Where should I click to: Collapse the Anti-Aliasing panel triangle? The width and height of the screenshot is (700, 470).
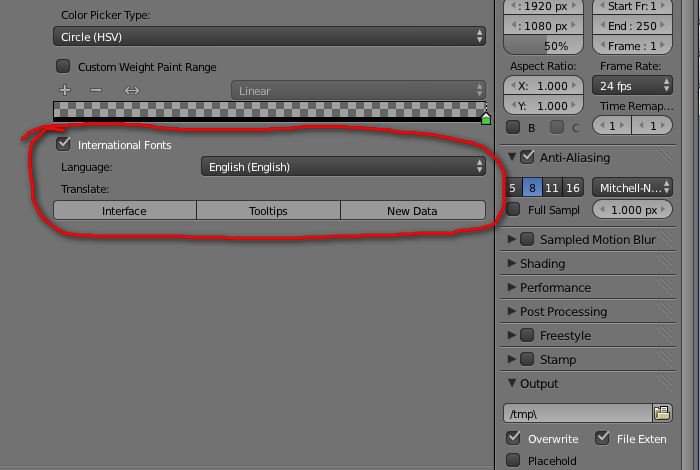click(512, 157)
